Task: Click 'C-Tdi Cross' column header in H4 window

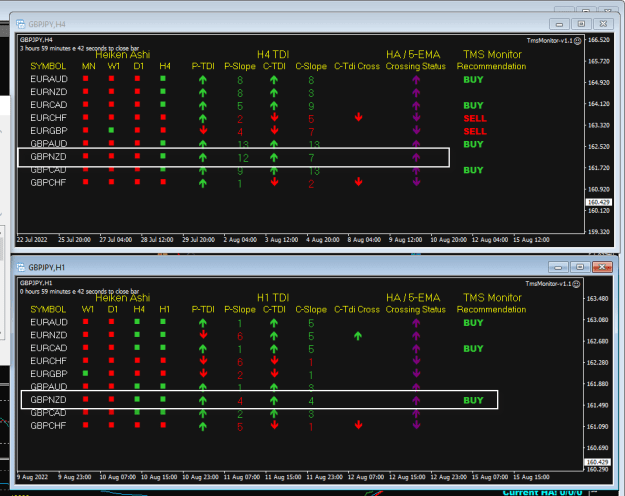Action: click(x=357, y=66)
